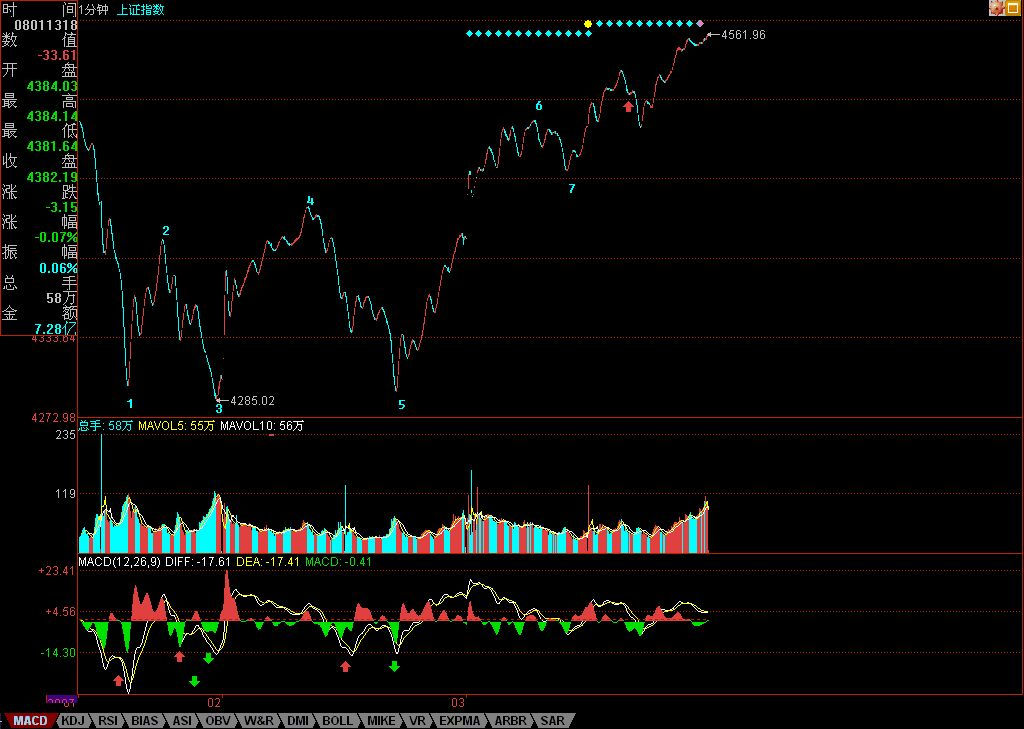Screen dimensions: 1024x729
Task: Switch to the KDJ indicator tab
Action: tap(72, 720)
